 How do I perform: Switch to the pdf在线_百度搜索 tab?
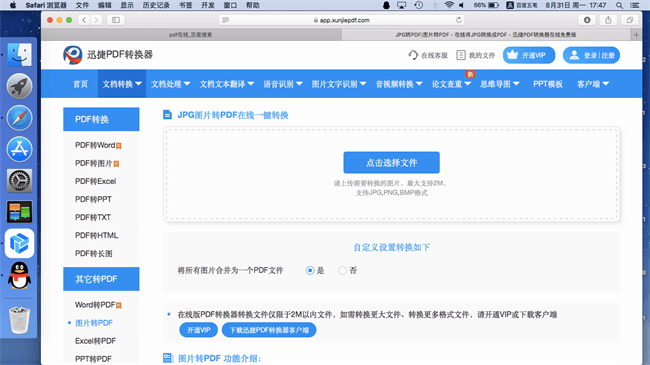[x=191, y=35]
